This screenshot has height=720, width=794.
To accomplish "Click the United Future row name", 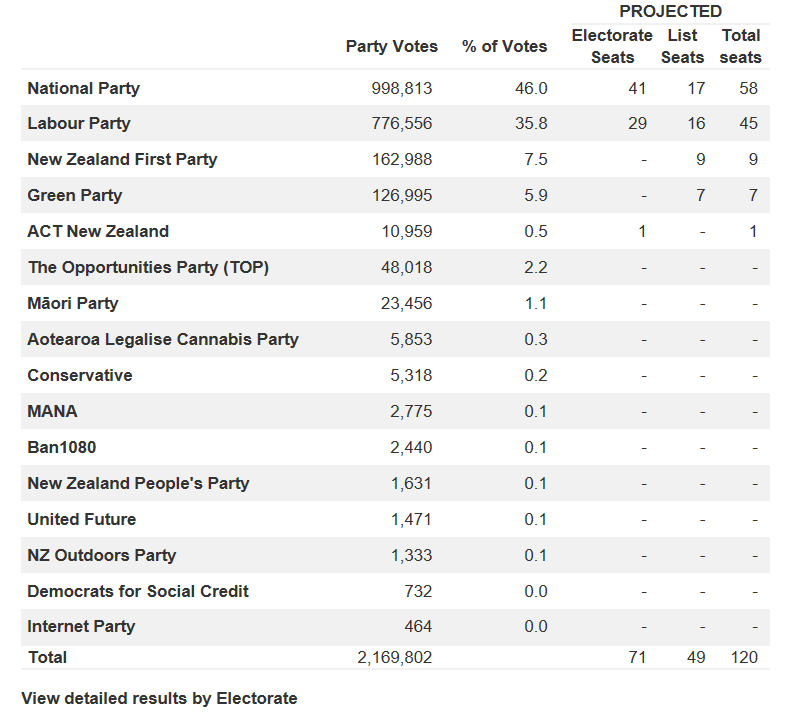I will tap(82, 520).
